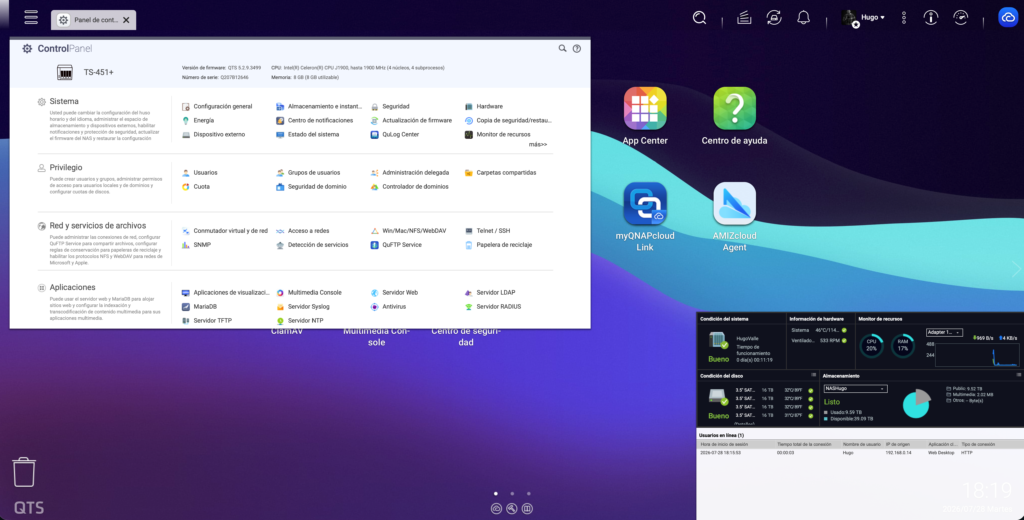Open Condición del disco list menu
This screenshot has height=520, width=1024.
(x=813, y=375)
